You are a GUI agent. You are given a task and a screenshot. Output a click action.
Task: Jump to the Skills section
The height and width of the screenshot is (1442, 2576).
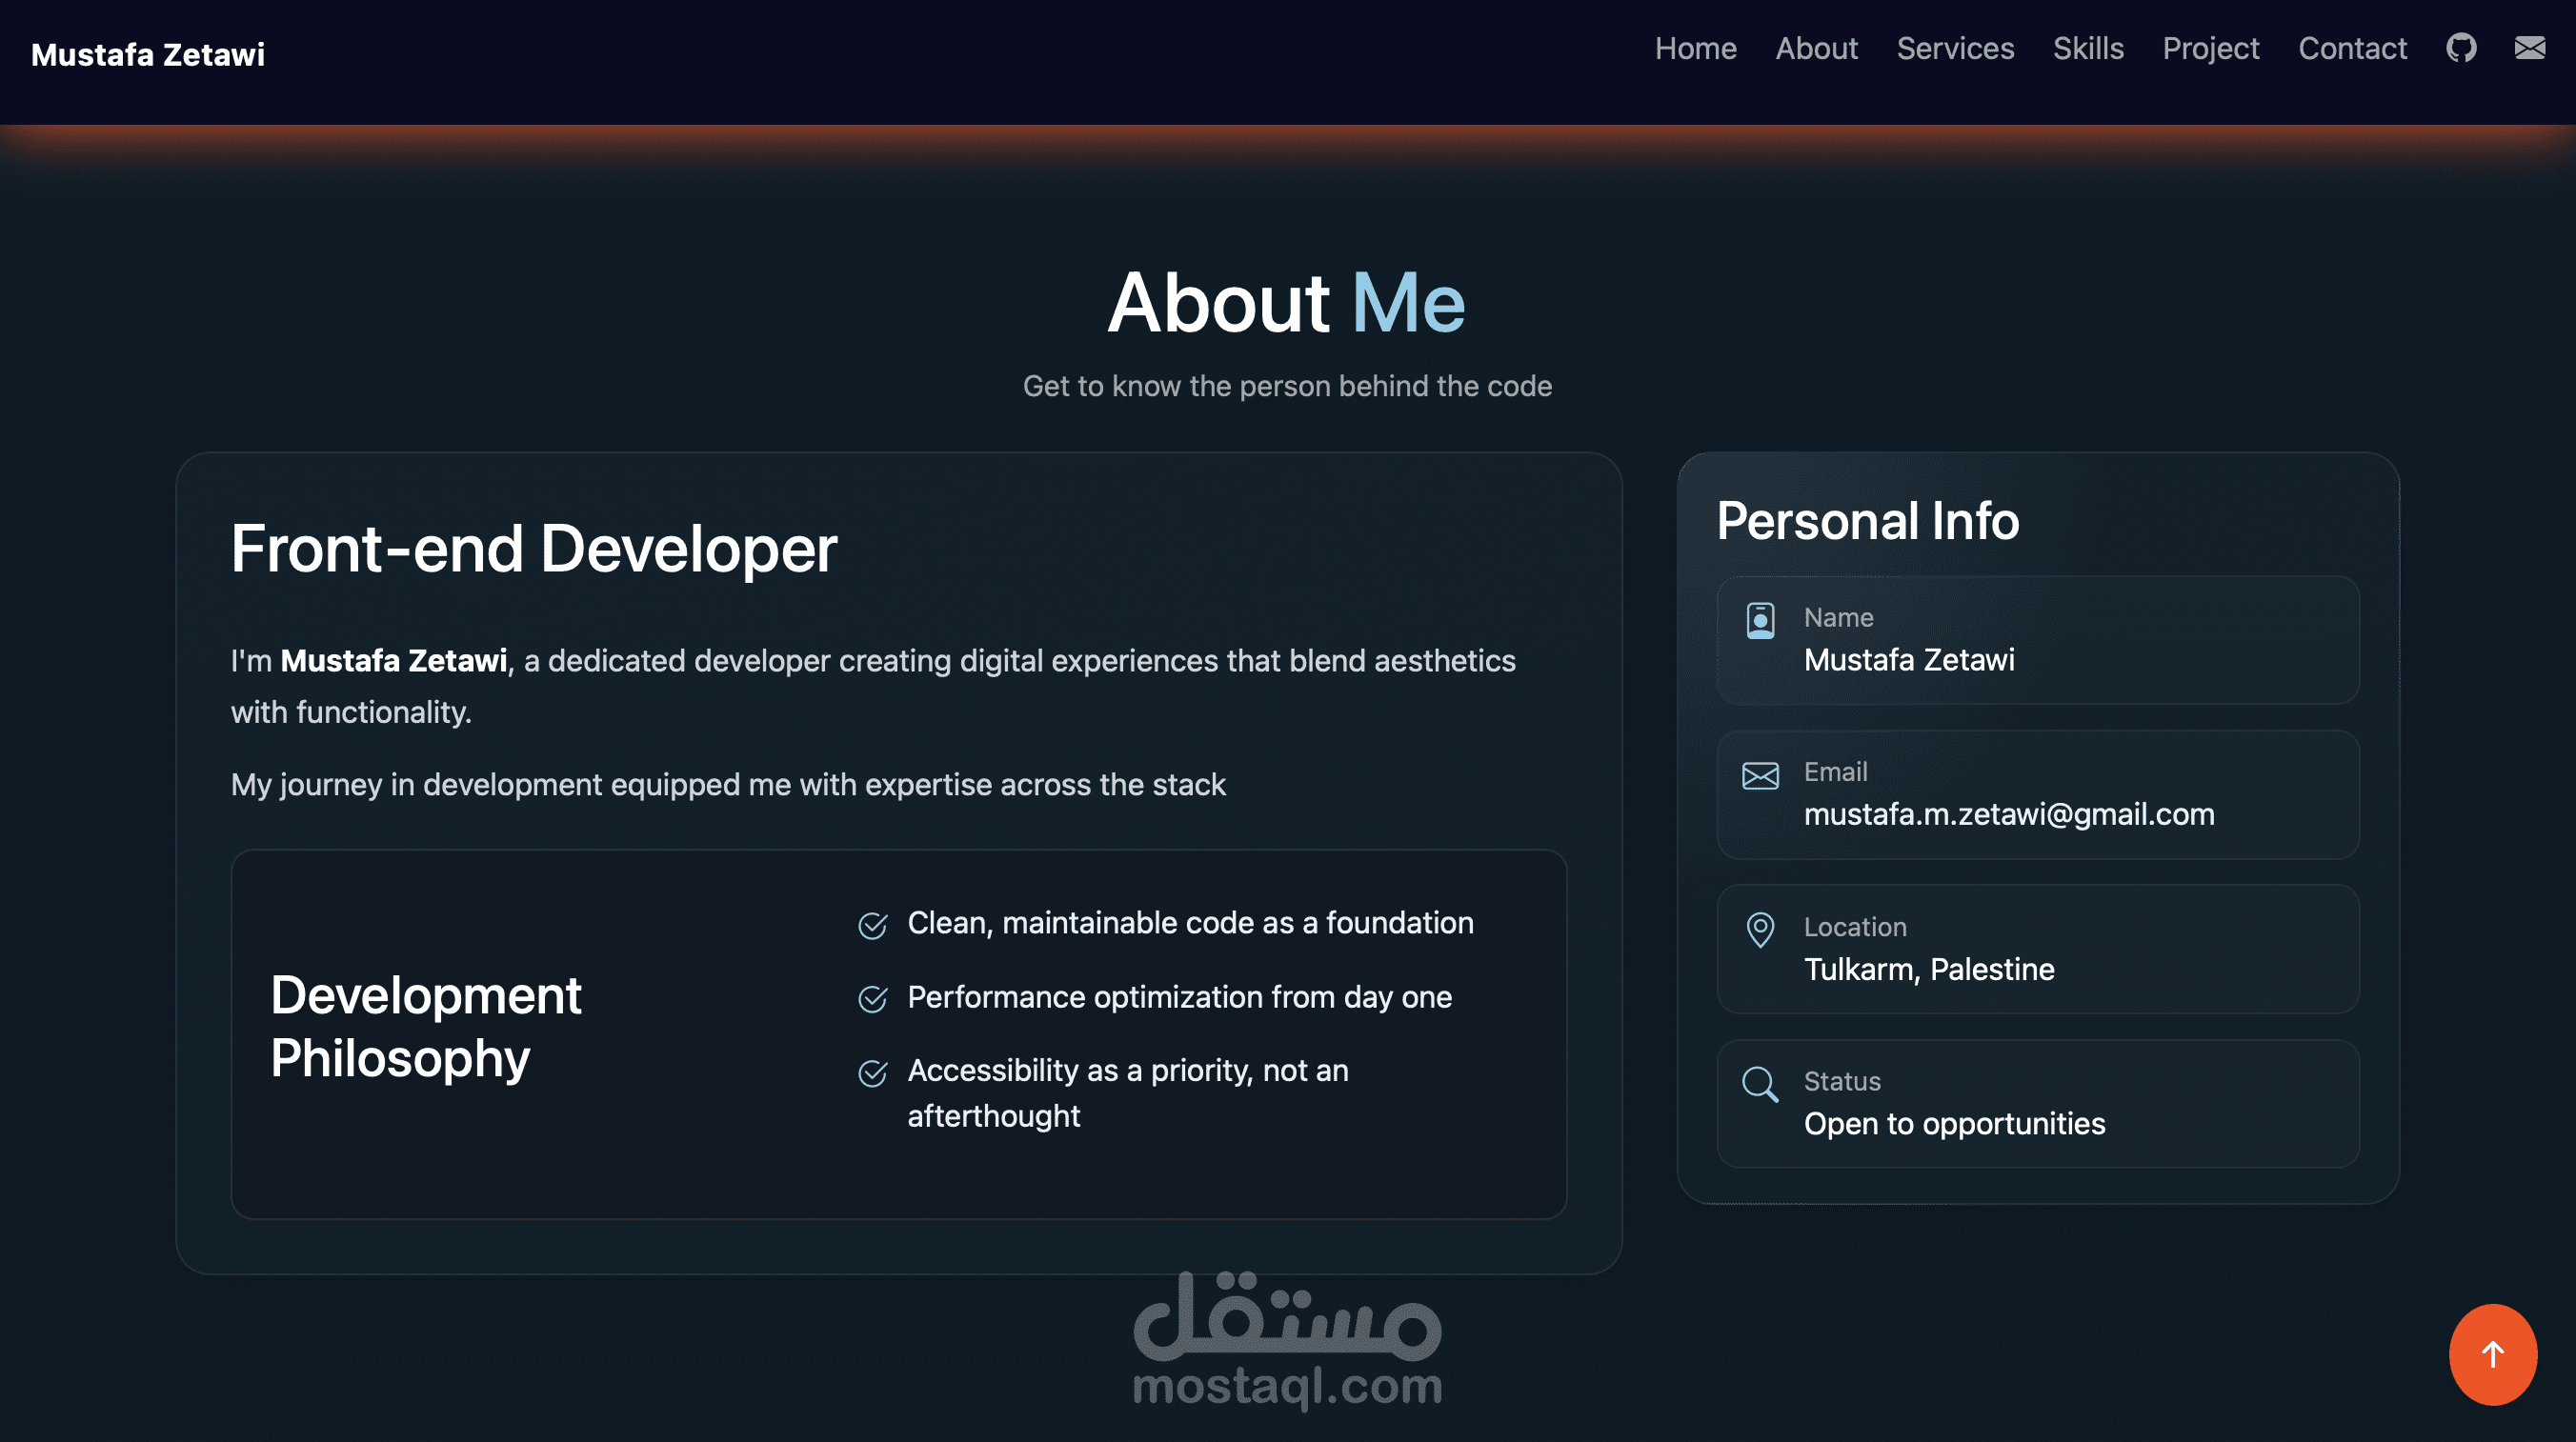tap(2088, 49)
